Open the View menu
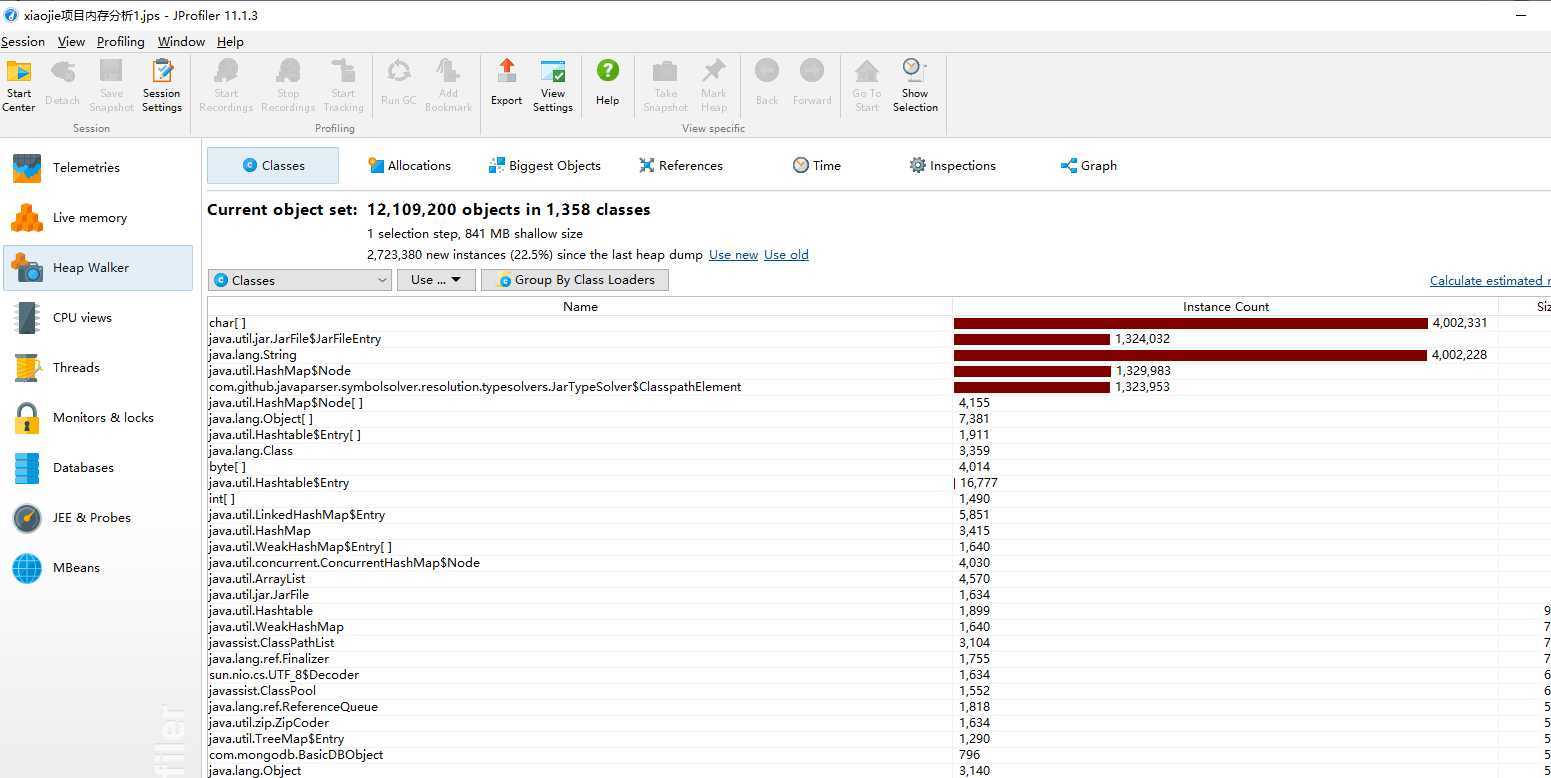 (71, 42)
